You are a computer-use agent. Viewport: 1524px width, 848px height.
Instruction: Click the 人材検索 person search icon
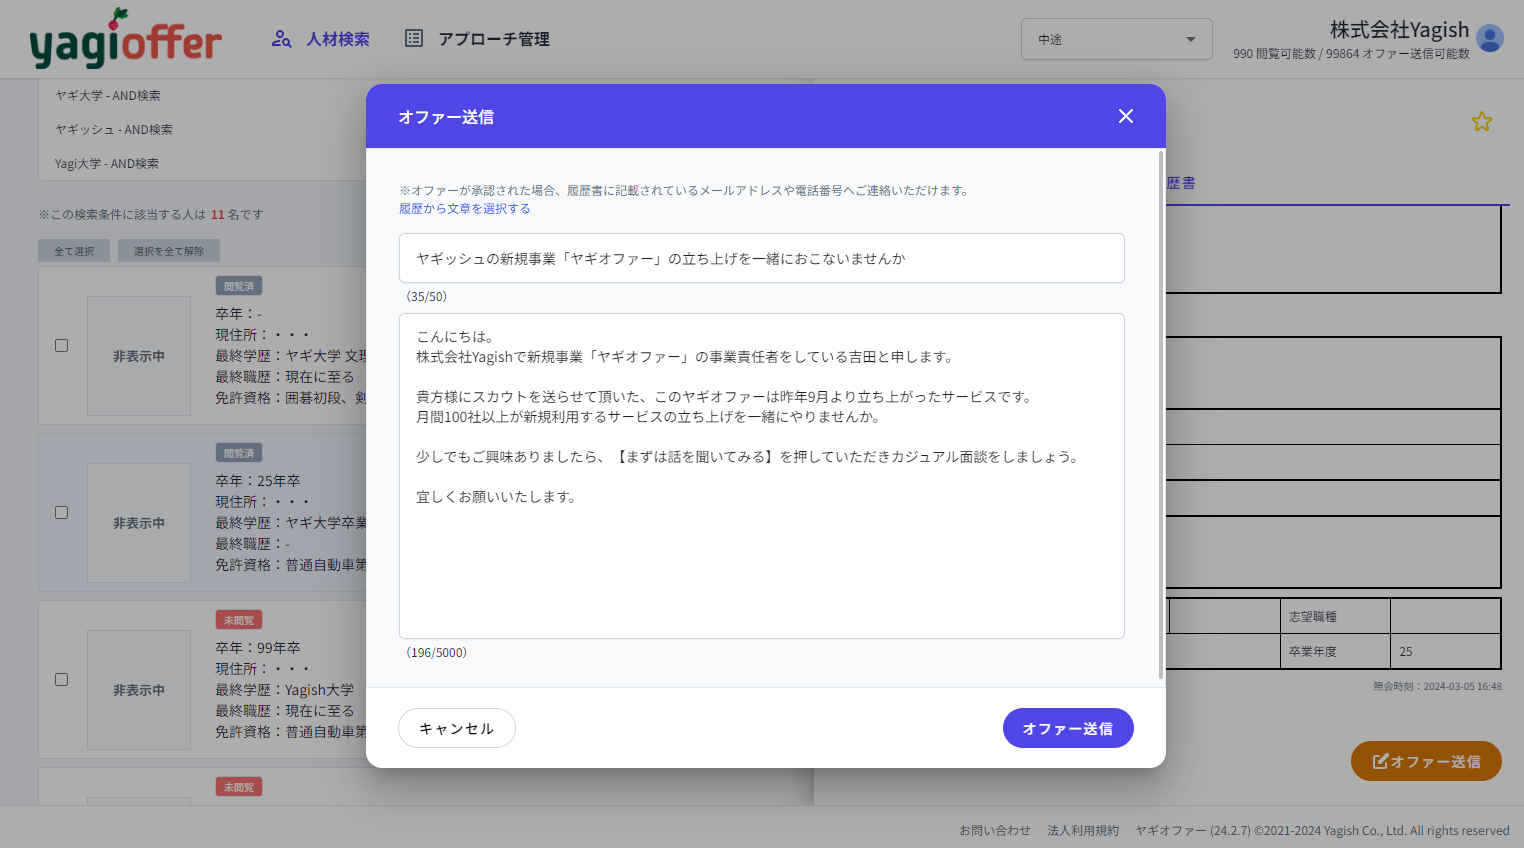pyautogui.click(x=281, y=39)
